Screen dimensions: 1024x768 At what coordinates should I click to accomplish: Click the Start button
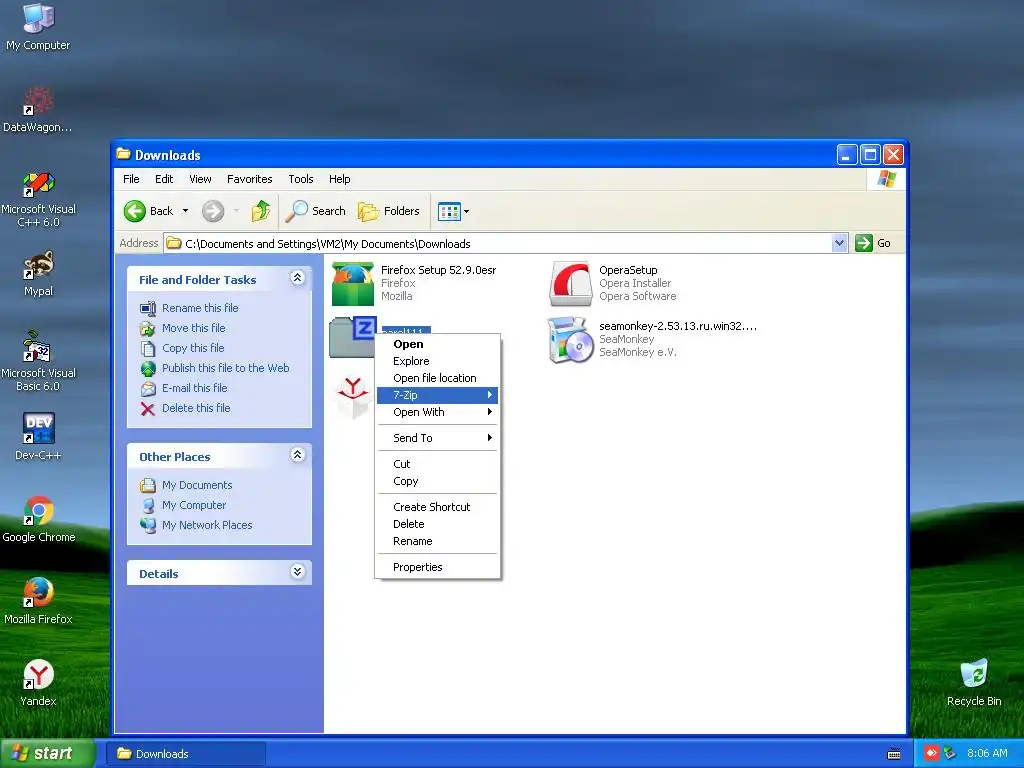[47, 754]
